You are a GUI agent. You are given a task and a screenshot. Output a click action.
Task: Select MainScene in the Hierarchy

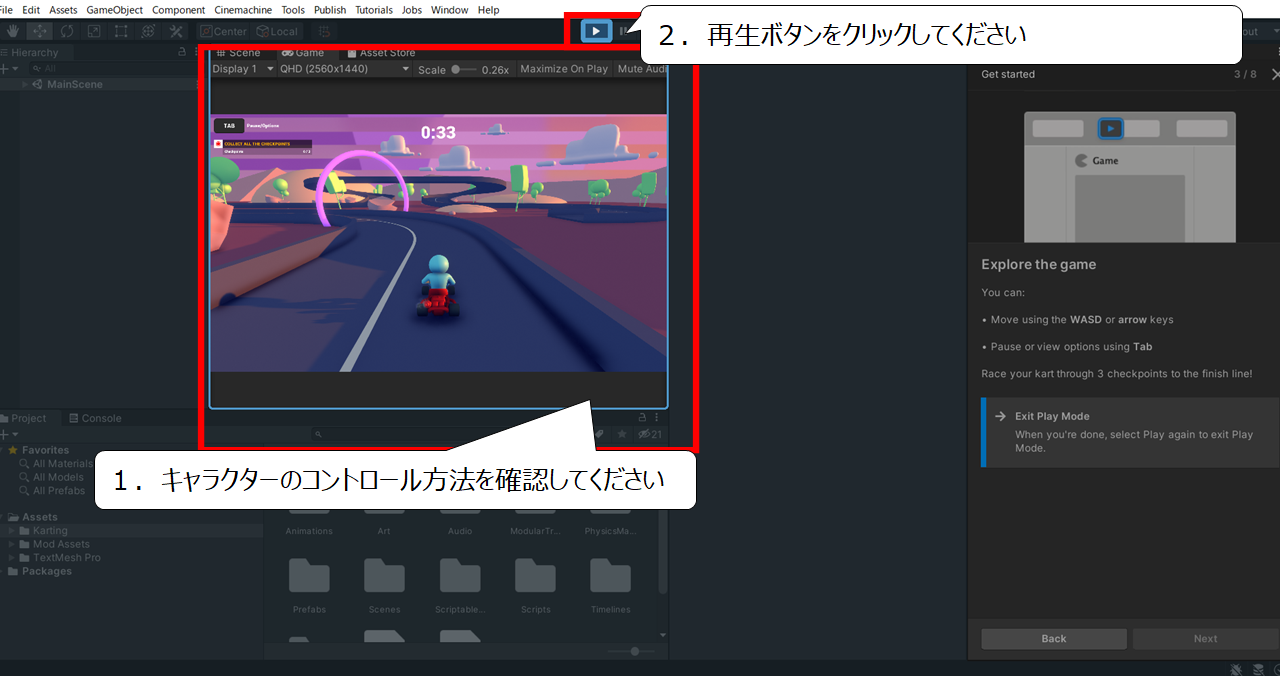pyautogui.click(x=75, y=84)
